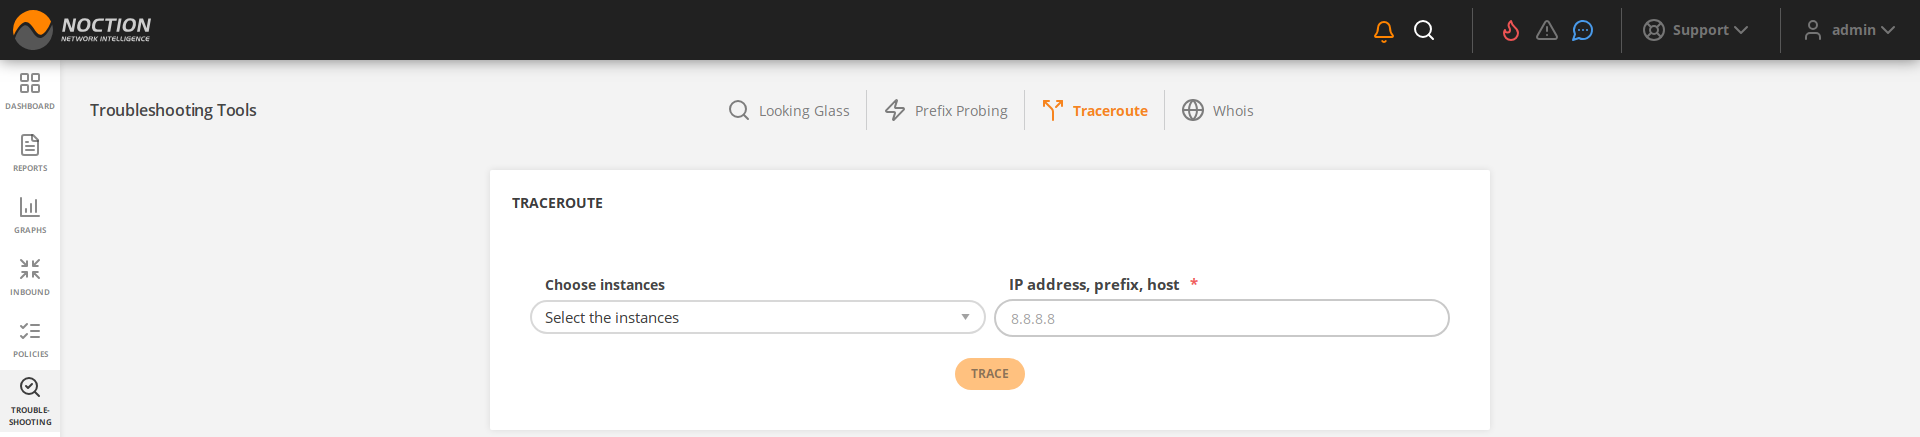Focus the IP address, prefix, host field
This screenshot has width=1920, height=437.
coord(1221,319)
